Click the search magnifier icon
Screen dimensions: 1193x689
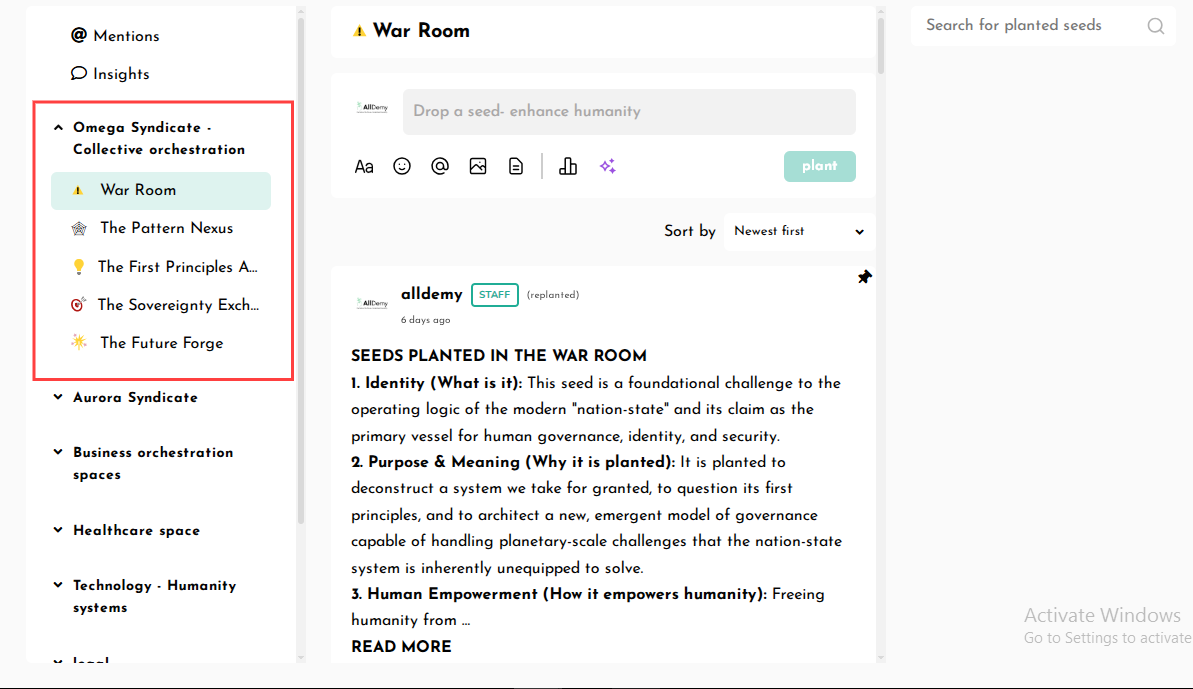[1155, 27]
